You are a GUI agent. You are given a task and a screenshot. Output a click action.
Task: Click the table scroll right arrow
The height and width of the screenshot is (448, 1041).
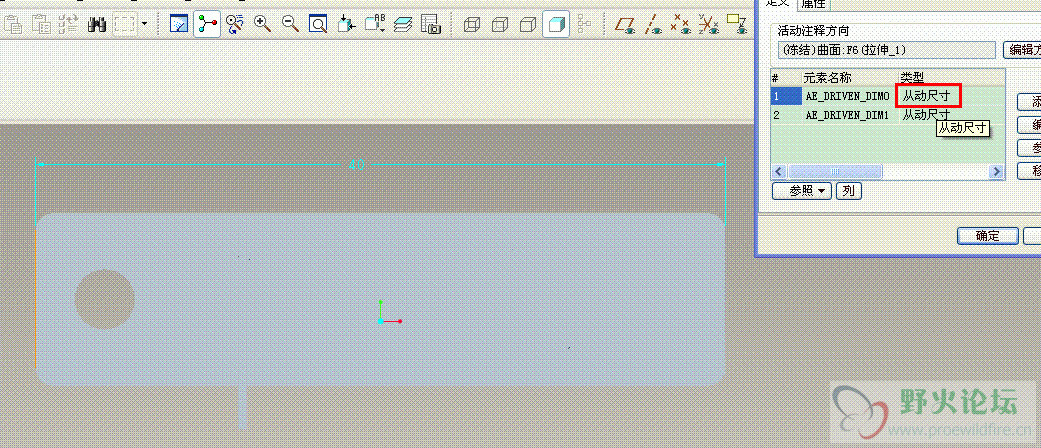coord(996,171)
